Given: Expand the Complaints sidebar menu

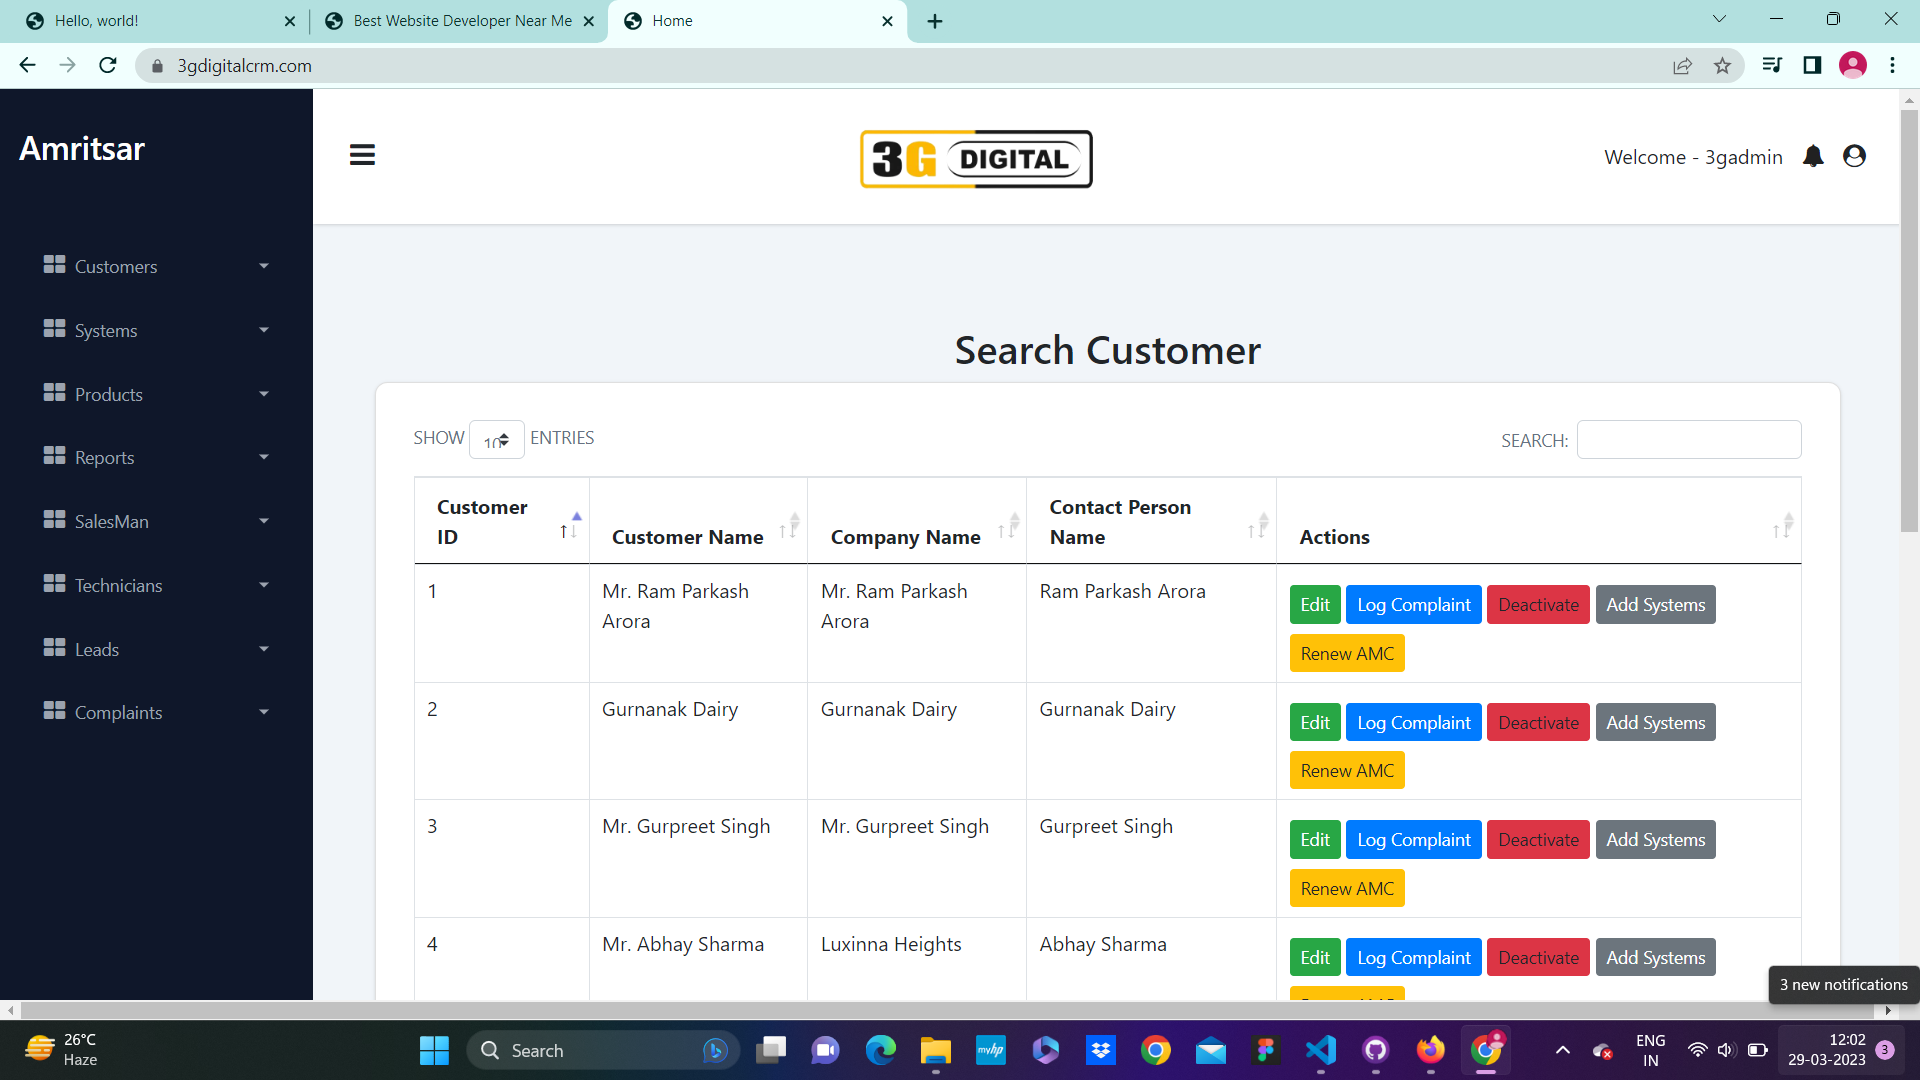Looking at the screenshot, I should click(x=156, y=713).
